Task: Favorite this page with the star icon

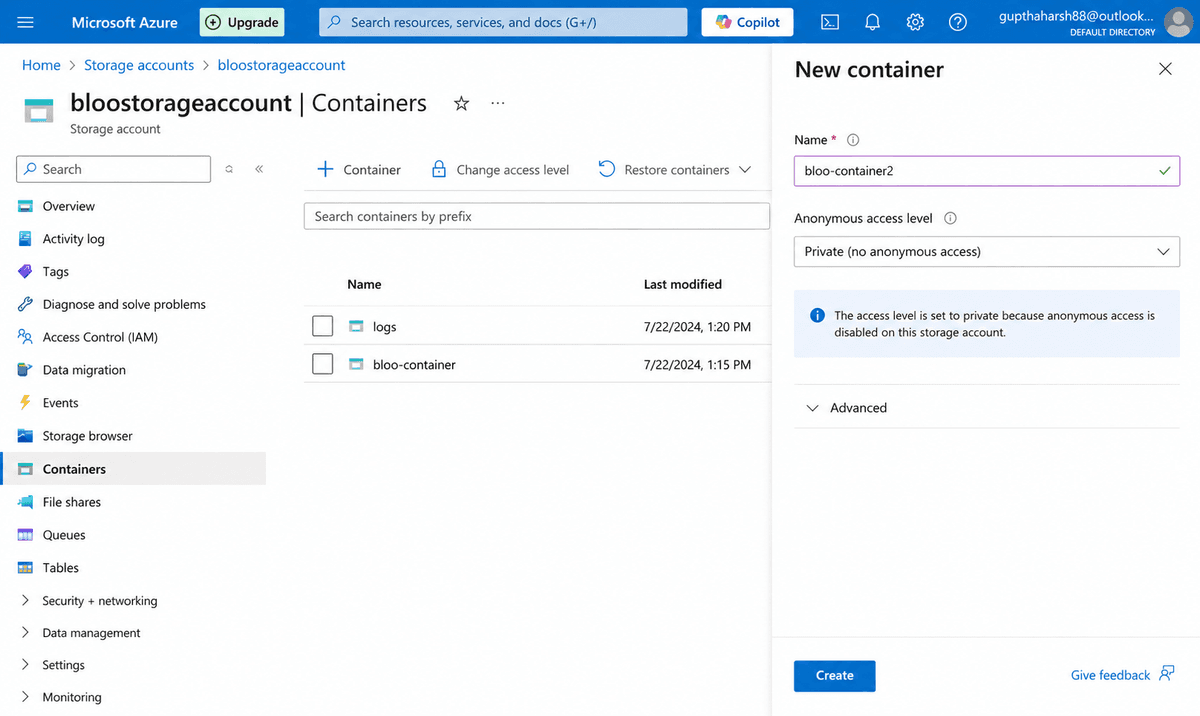Action: click(461, 103)
